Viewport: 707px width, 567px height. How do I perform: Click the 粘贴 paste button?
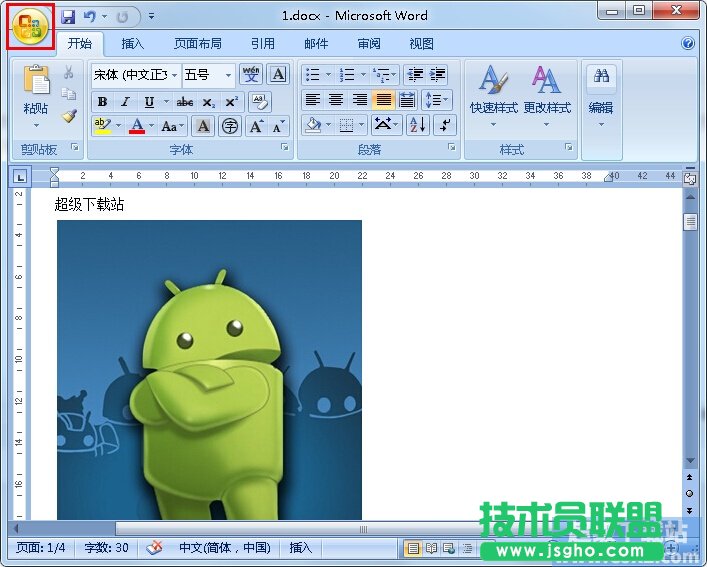[36, 95]
